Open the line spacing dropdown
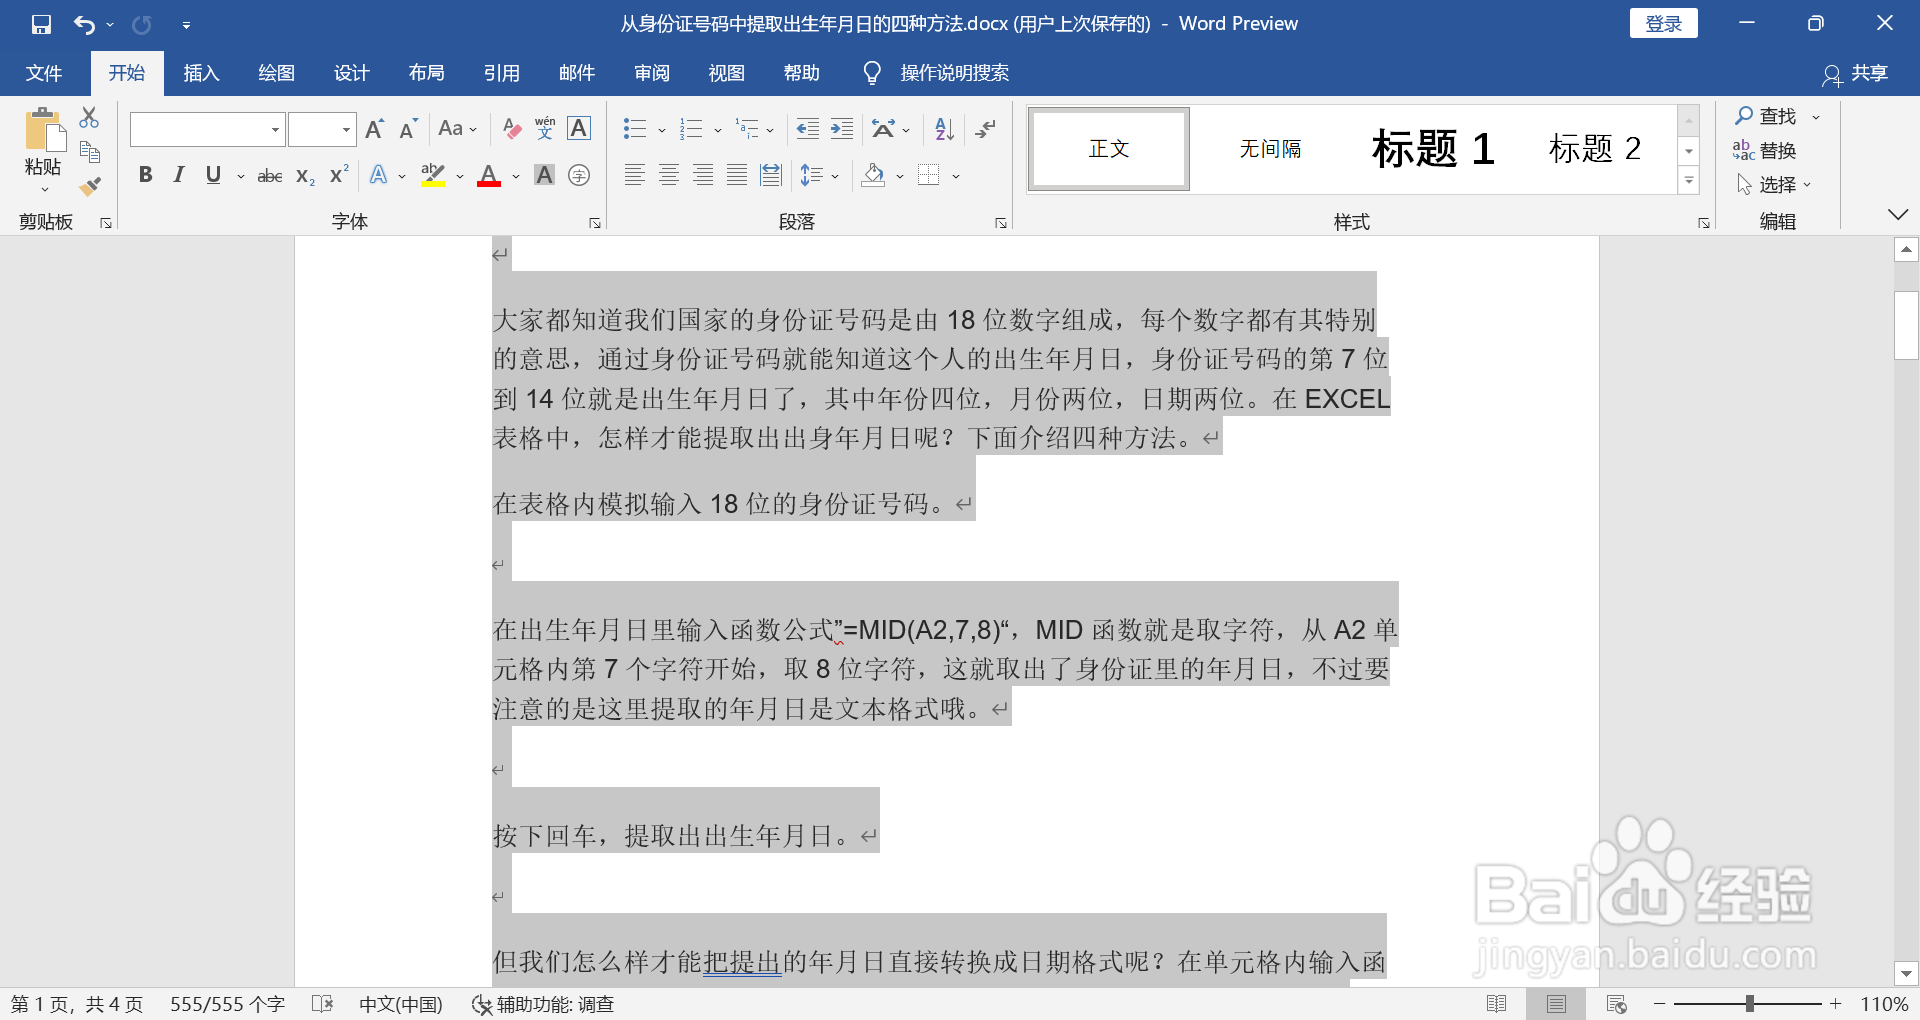Viewport: 1920px width, 1020px height. point(819,176)
